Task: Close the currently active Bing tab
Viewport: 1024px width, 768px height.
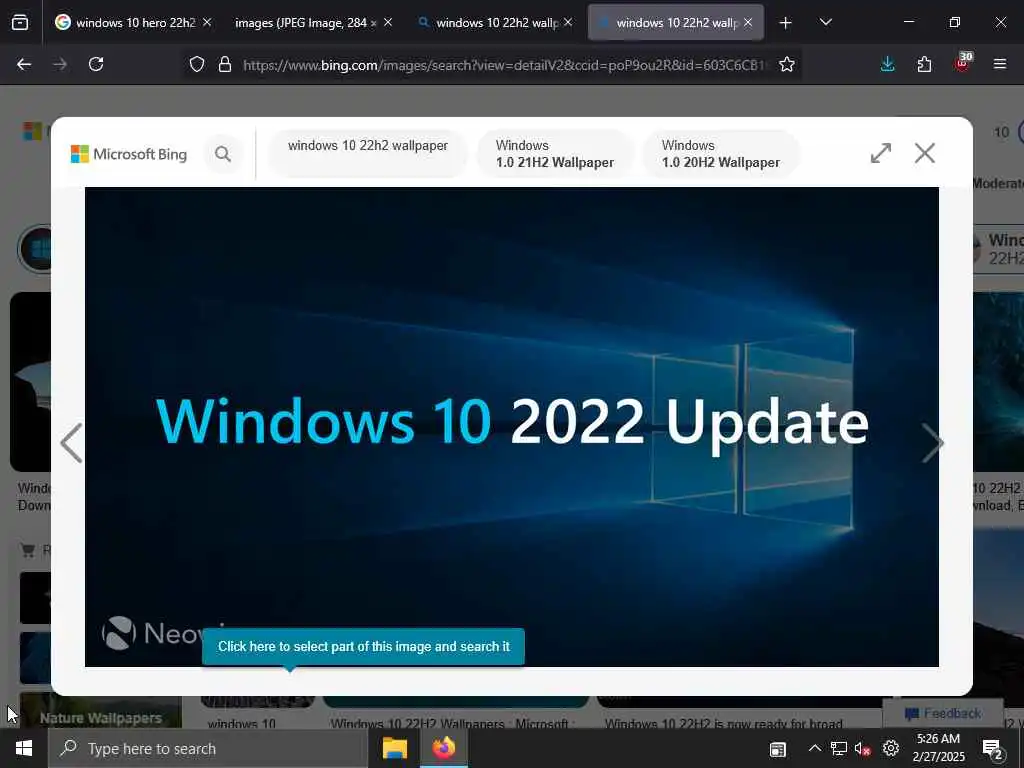Action: coord(748,22)
